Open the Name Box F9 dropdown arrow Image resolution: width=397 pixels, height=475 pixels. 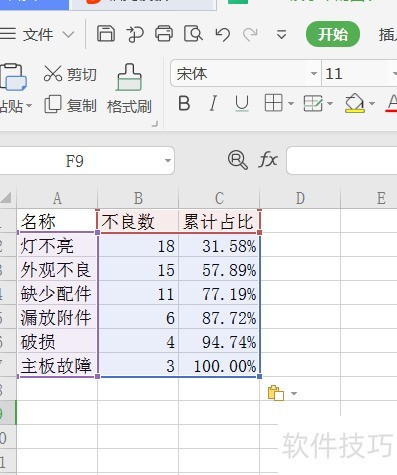coord(168,161)
